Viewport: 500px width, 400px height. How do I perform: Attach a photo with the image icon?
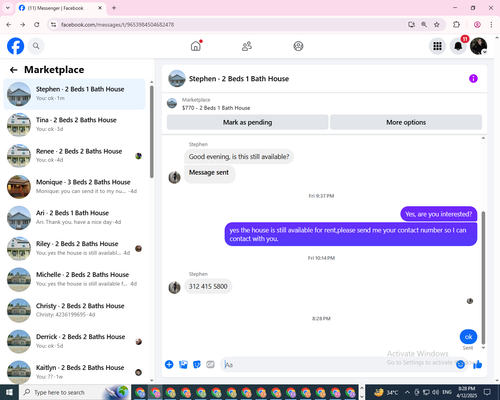(183, 364)
